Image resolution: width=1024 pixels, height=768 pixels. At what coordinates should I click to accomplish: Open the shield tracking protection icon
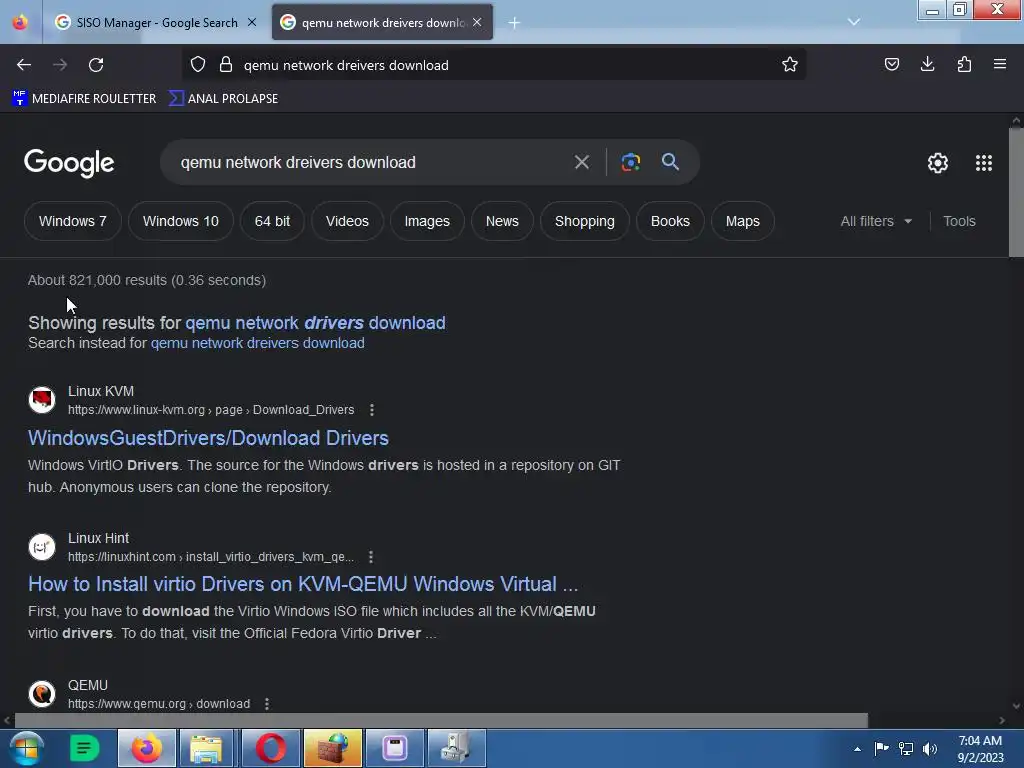point(198,65)
